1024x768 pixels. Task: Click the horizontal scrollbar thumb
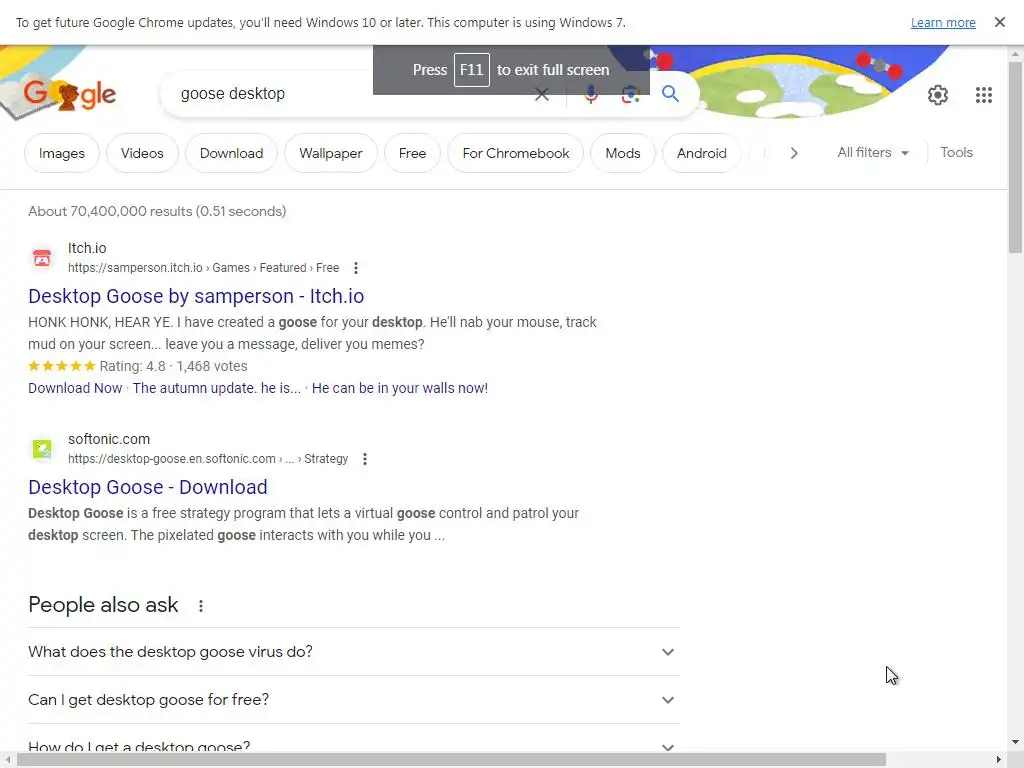coord(451,760)
